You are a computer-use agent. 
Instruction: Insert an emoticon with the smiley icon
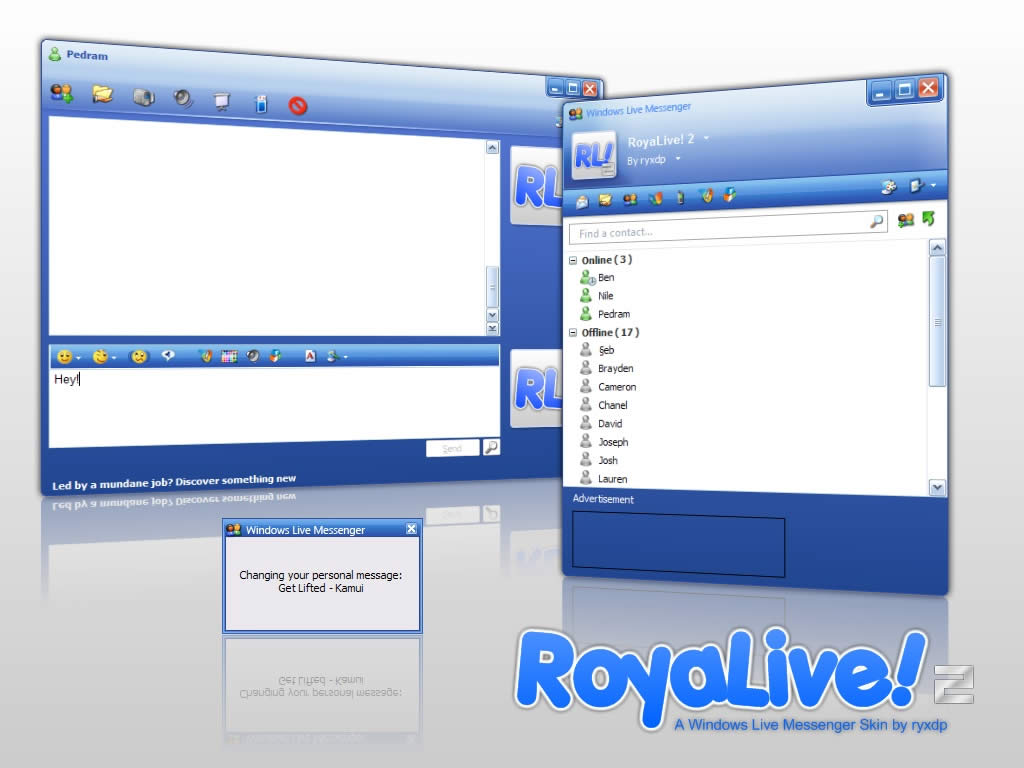64,357
